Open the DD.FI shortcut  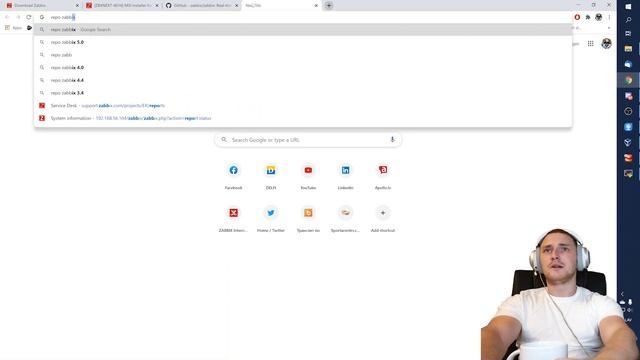tap(271, 176)
